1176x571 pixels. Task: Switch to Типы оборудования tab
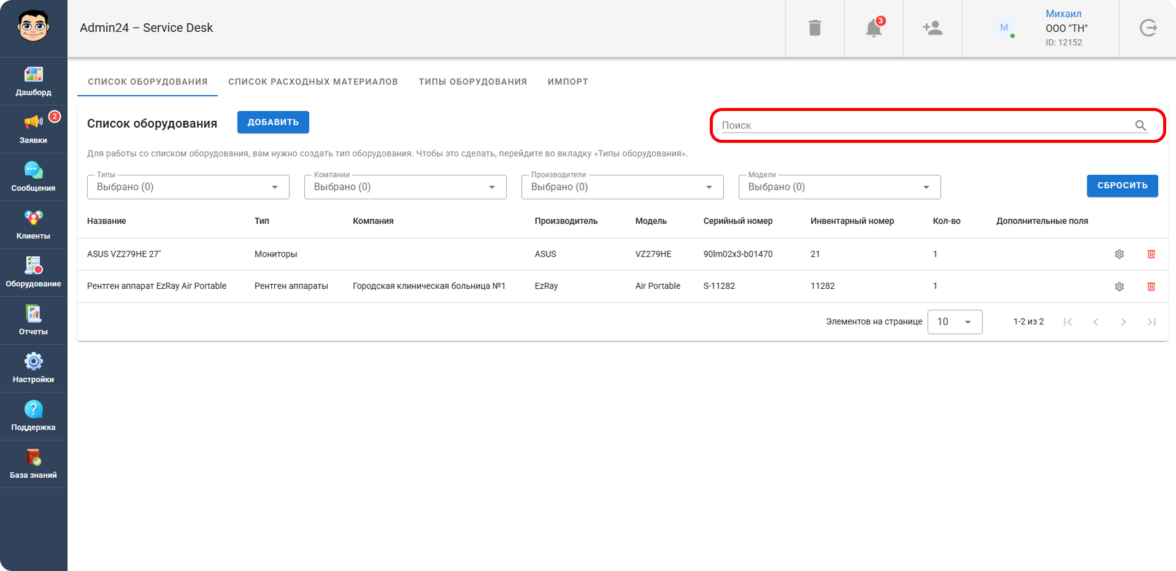pyautogui.click(x=472, y=82)
